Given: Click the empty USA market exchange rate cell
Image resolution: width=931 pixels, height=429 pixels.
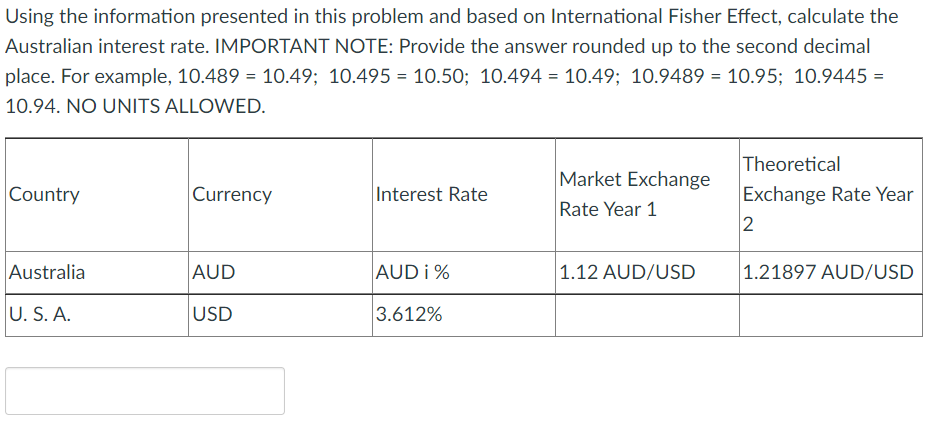Looking at the screenshot, I should (647, 315).
